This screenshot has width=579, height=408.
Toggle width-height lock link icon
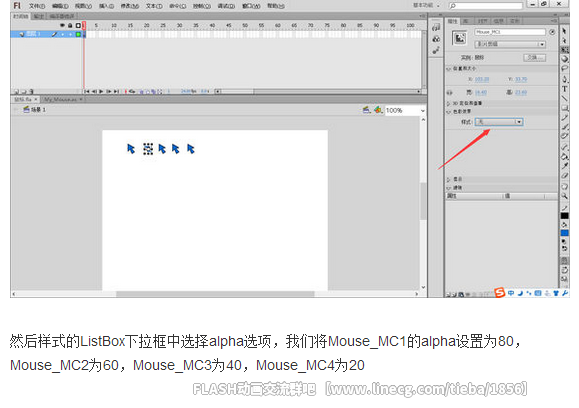(x=449, y=92)
